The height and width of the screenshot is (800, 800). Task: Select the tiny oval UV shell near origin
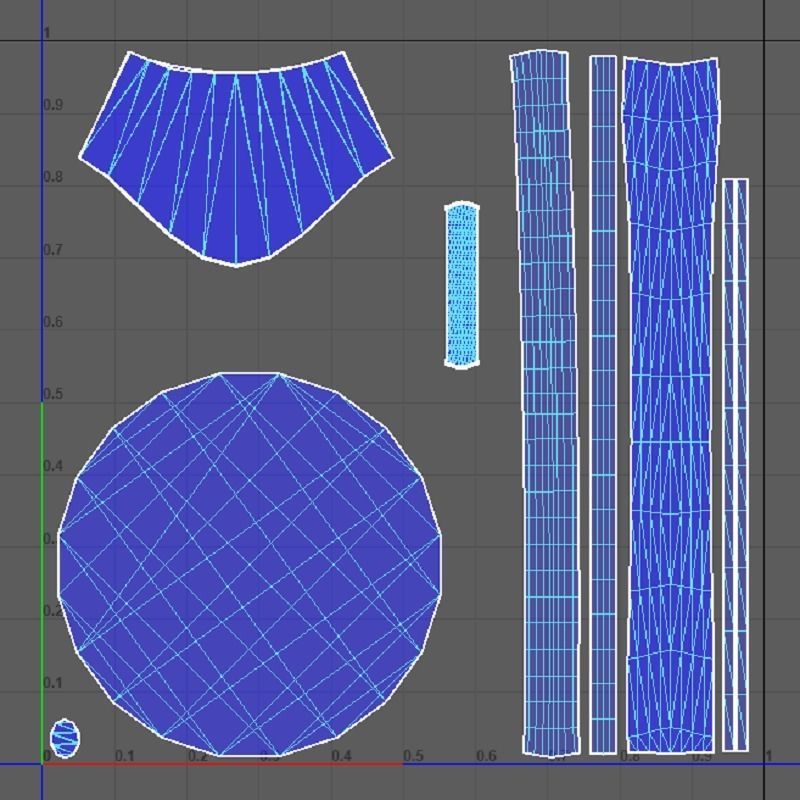pyautogui.click(x=65, y=738)
